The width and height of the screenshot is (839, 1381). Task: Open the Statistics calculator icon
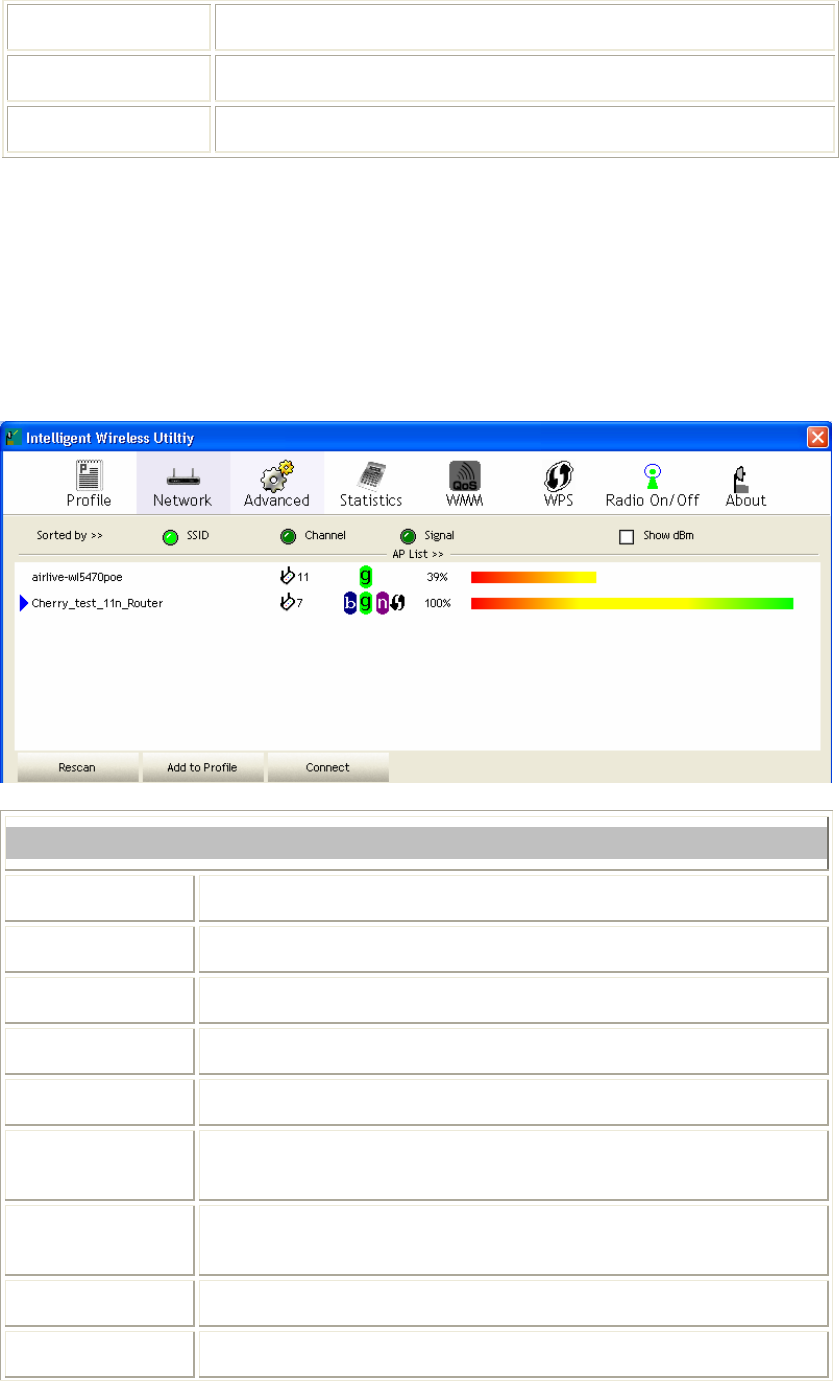pyautogui.click(x=371, y=474)
